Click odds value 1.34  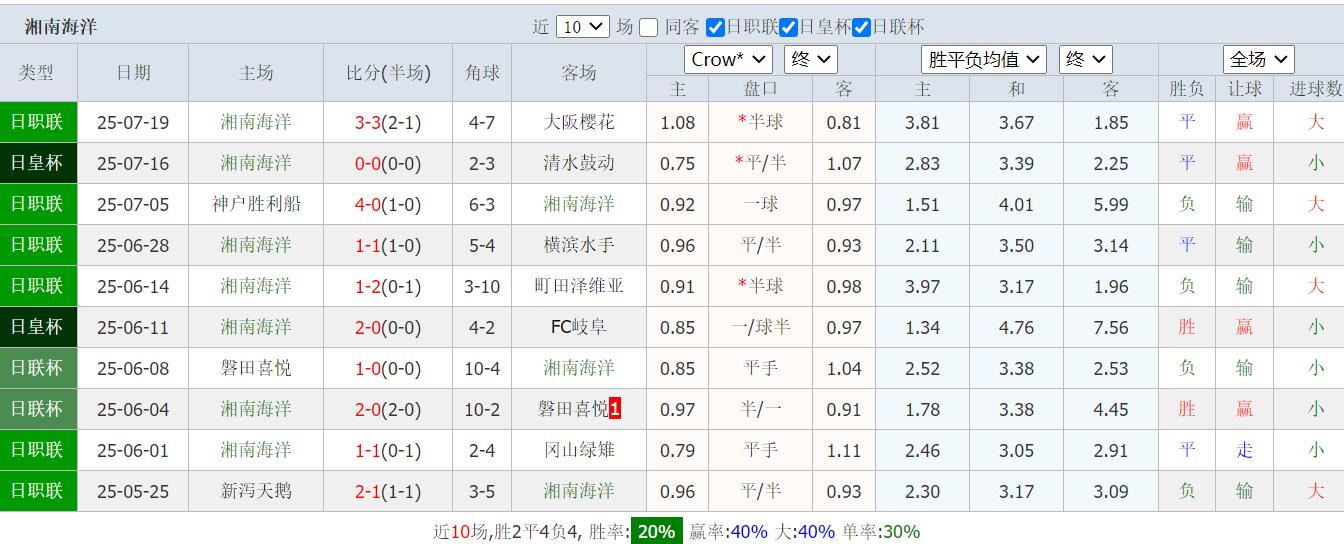(x=922, y=328)
